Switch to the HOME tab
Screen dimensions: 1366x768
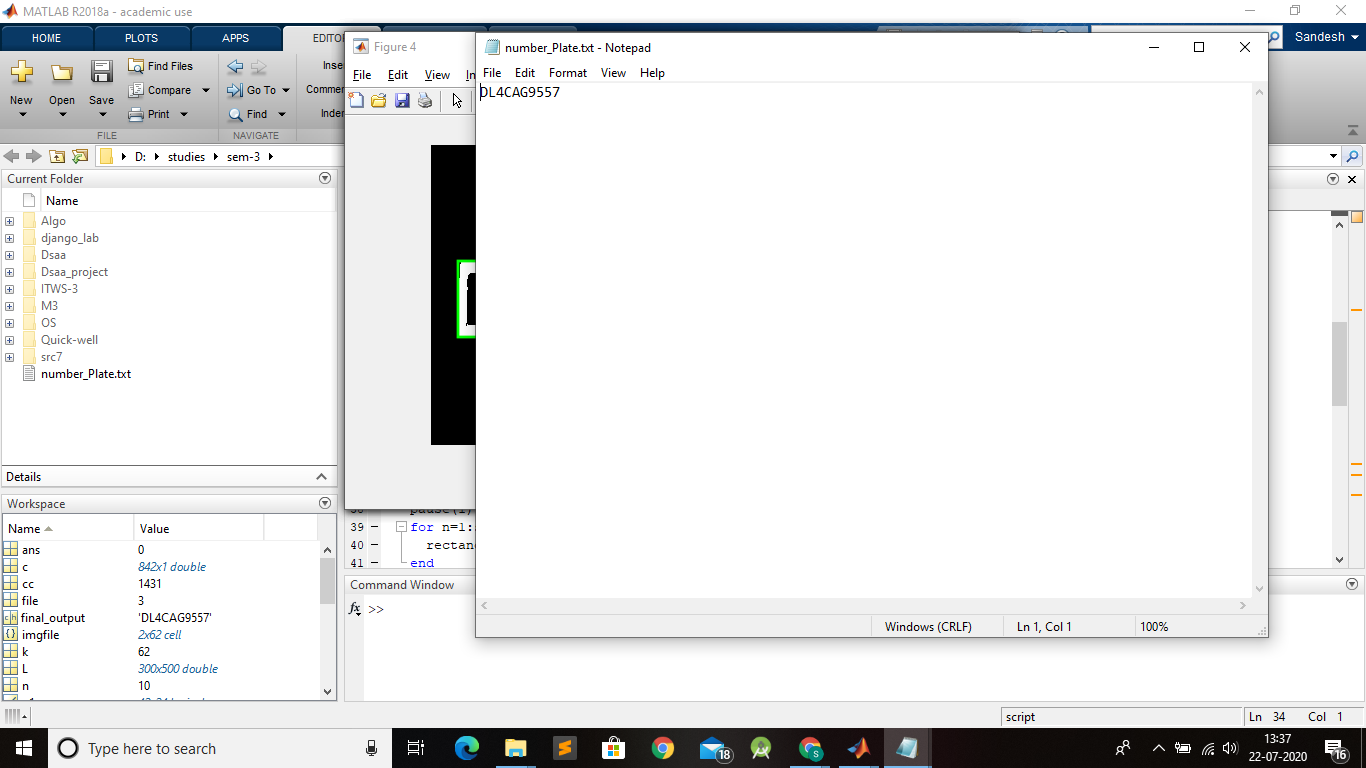click(x=47, y=38)
